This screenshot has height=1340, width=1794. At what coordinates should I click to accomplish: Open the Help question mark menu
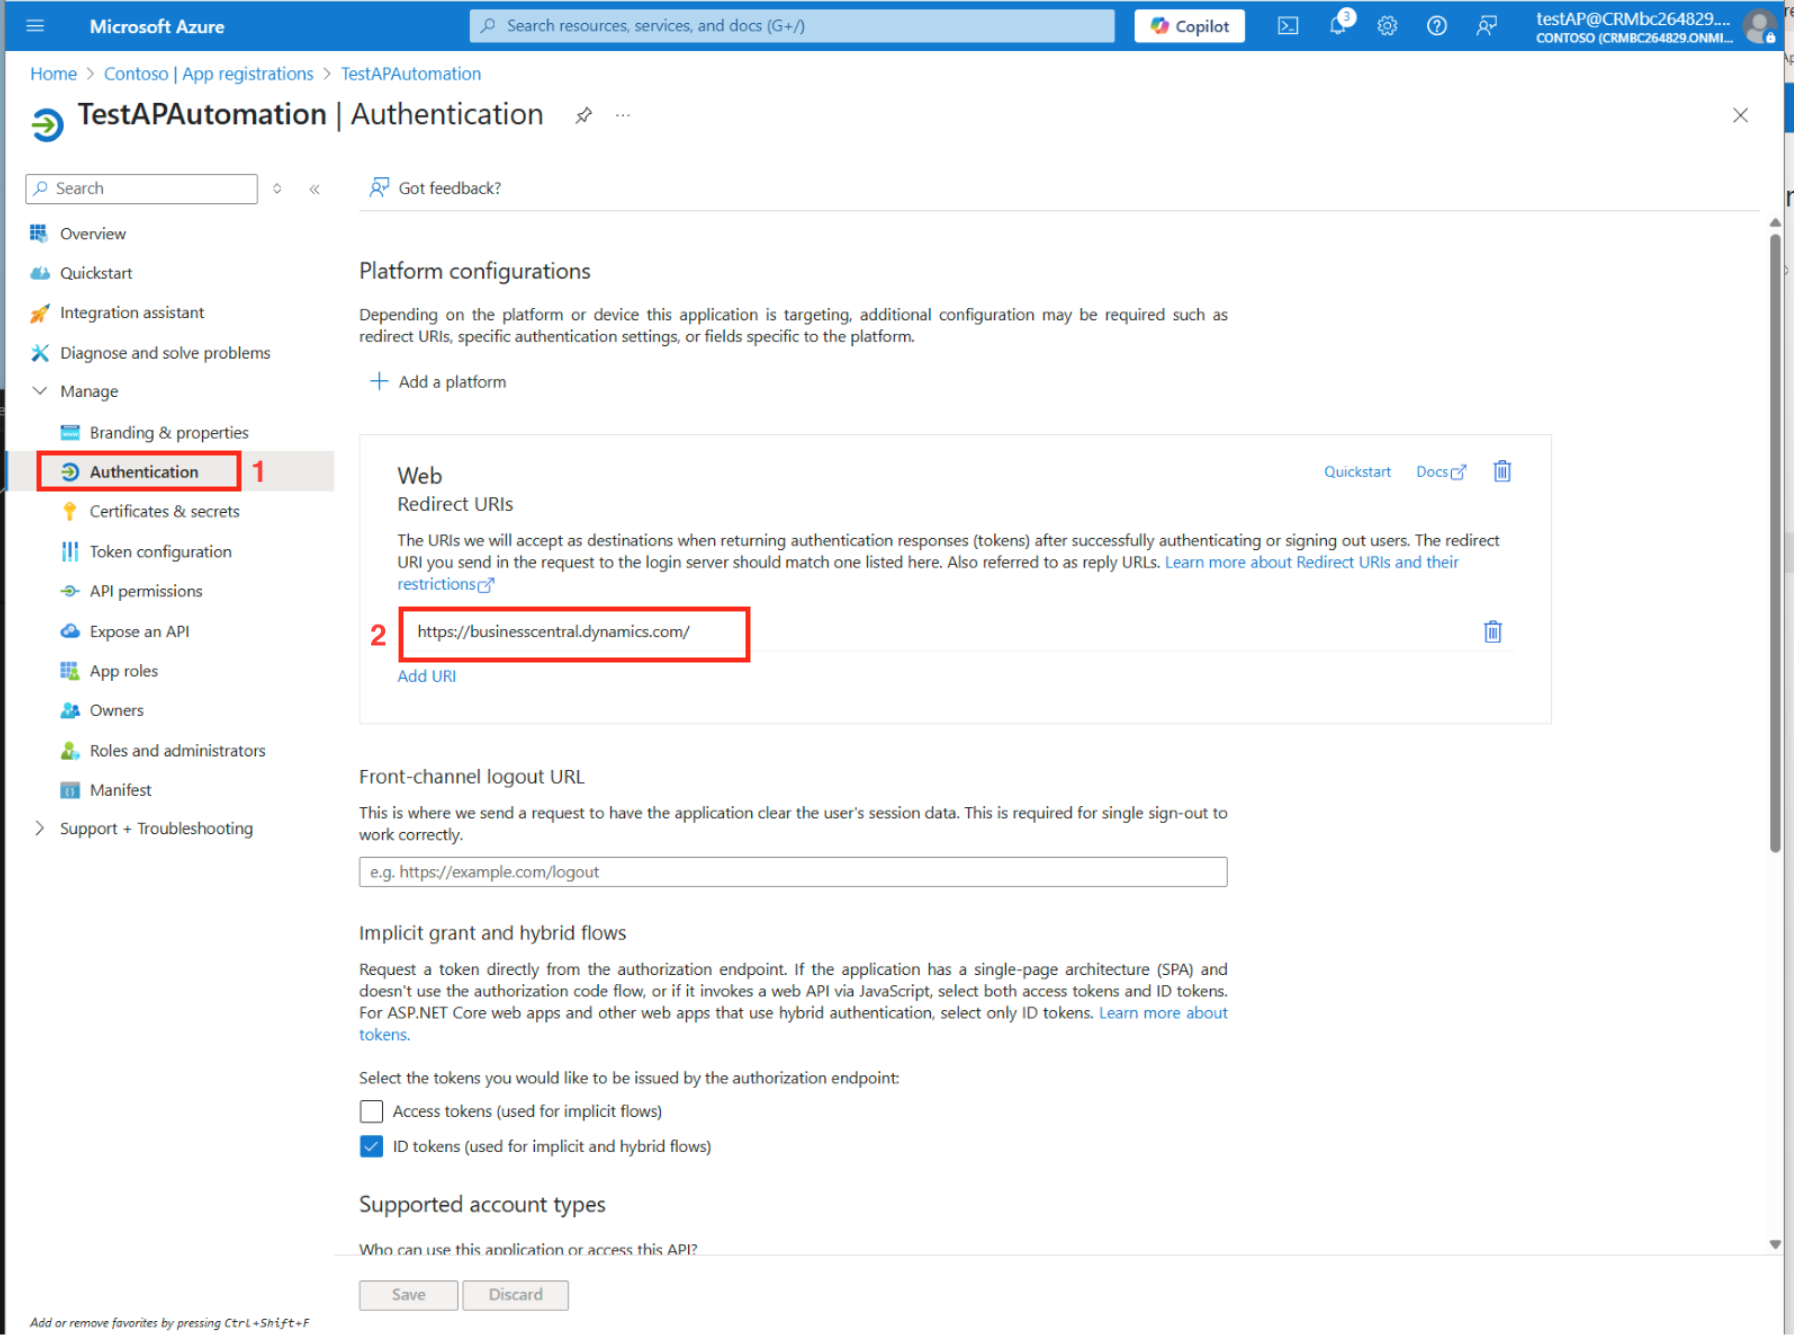pos(1437,26)
